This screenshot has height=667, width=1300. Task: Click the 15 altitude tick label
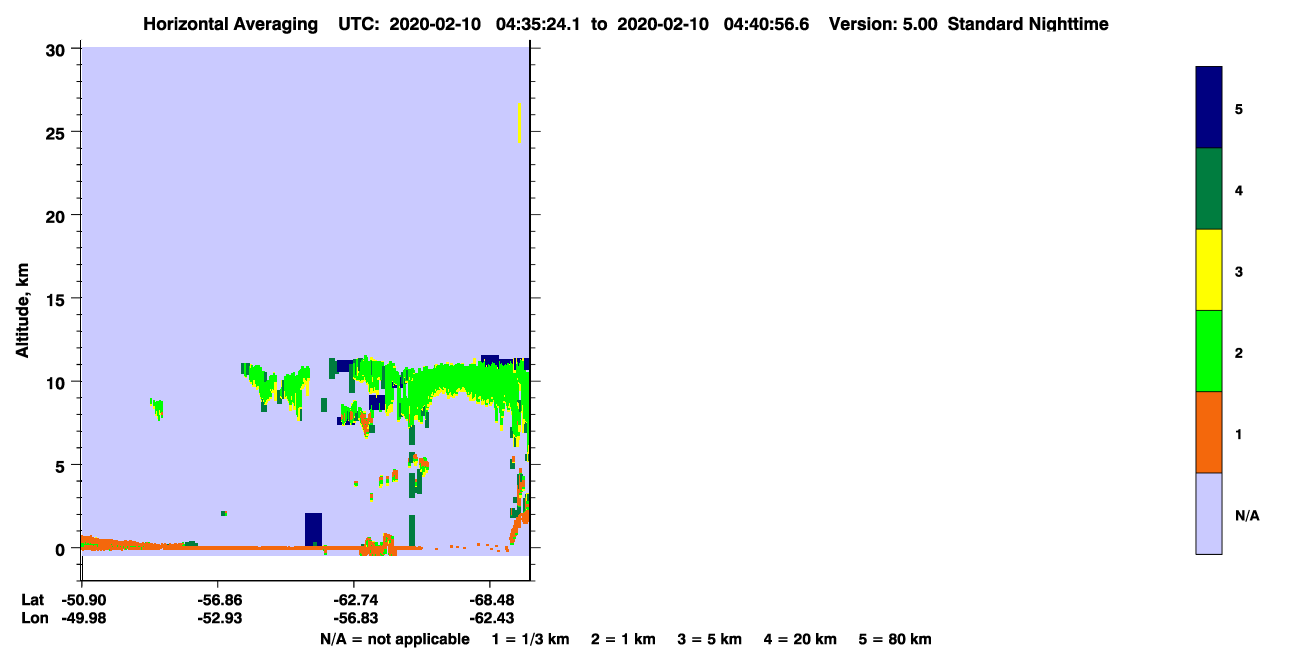pos(57,299)
